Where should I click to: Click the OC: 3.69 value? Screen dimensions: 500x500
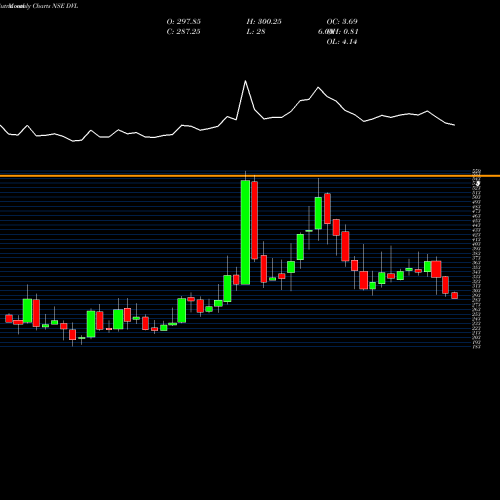point(342,22)
